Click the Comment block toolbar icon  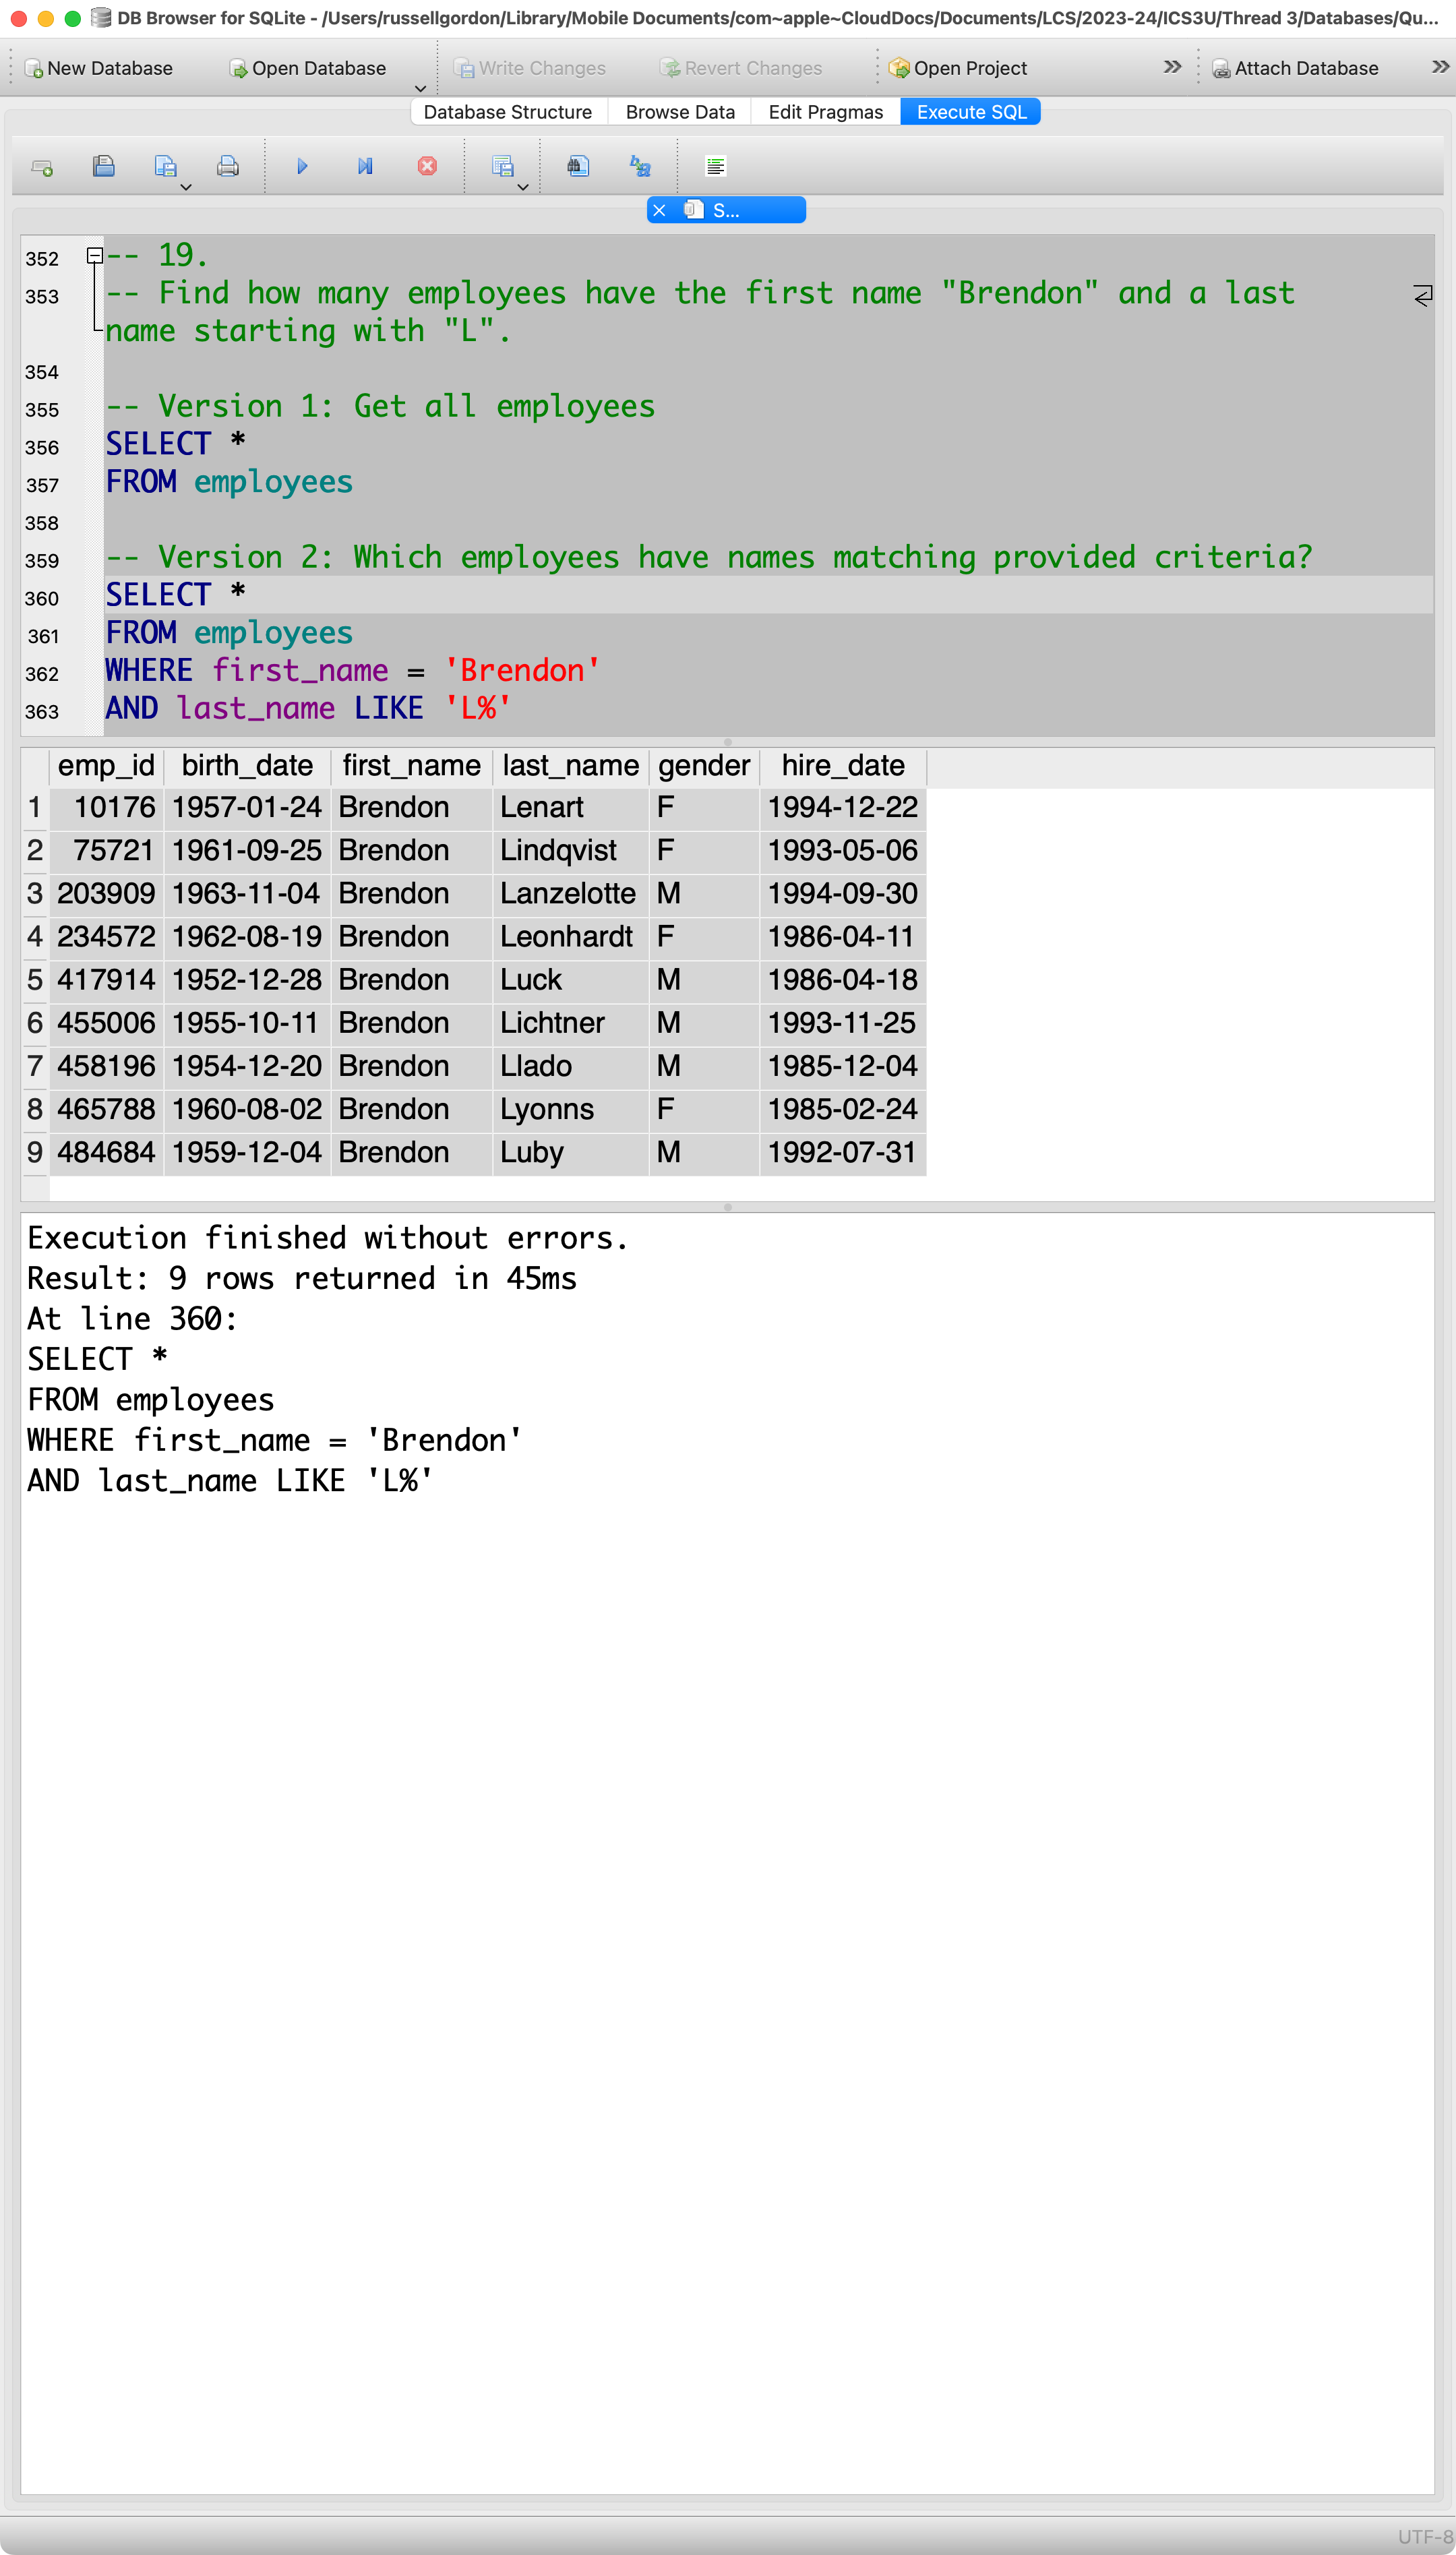(715, 167)
